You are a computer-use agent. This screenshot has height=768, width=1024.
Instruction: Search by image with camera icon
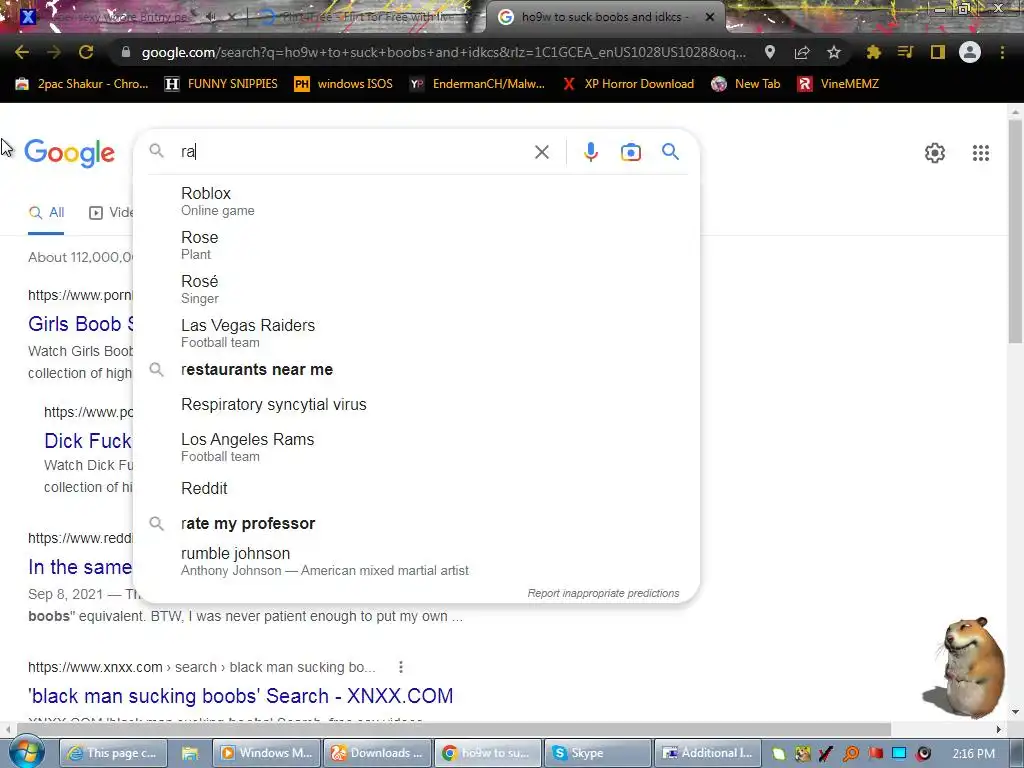[630, 152]
